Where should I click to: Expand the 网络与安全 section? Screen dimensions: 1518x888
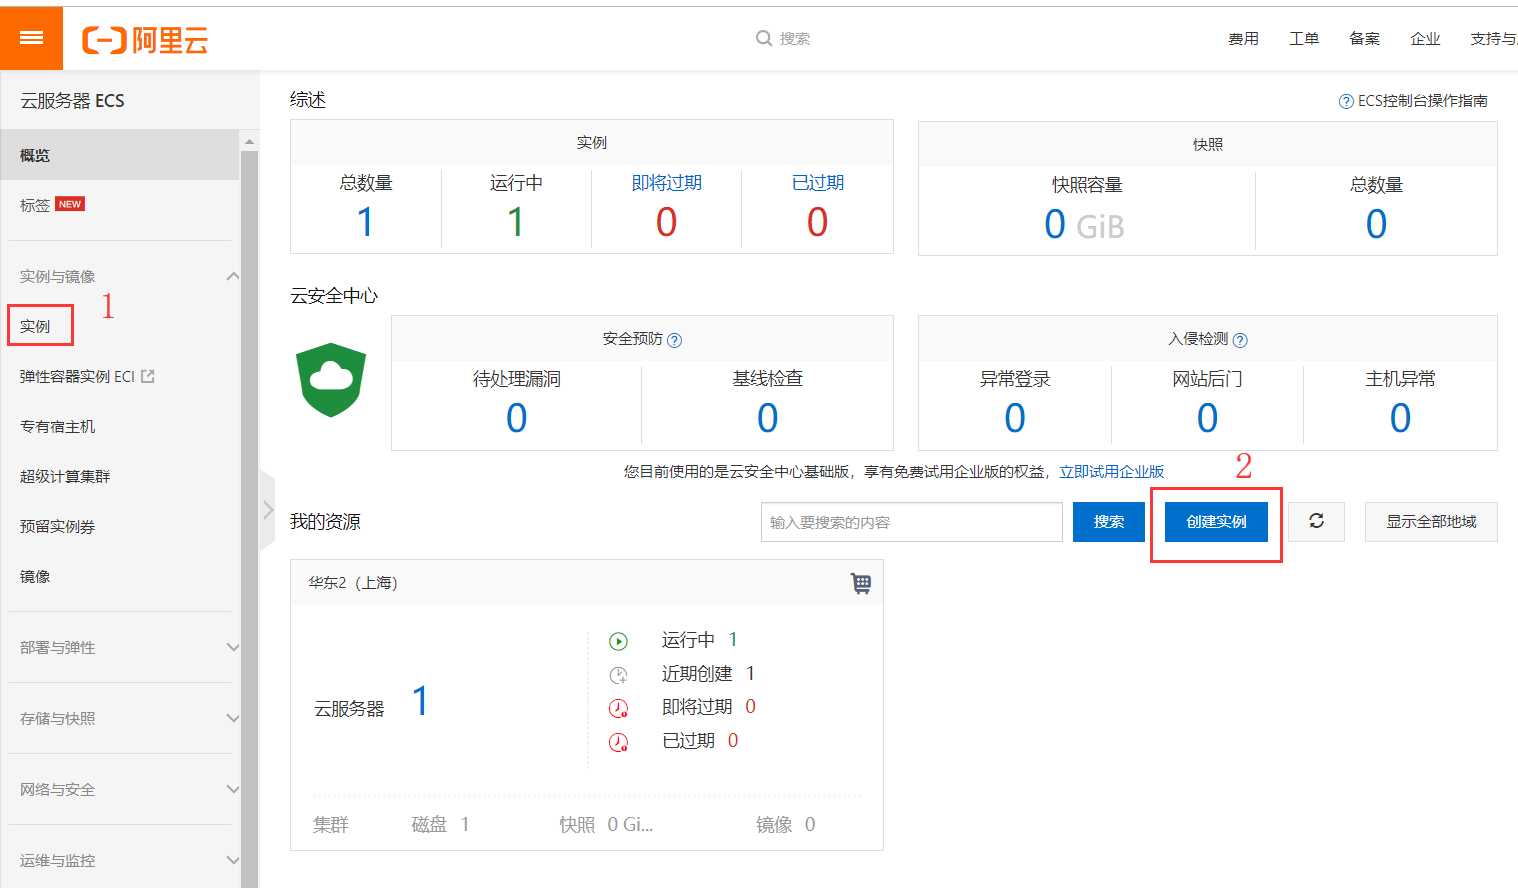tap(232, 789)
